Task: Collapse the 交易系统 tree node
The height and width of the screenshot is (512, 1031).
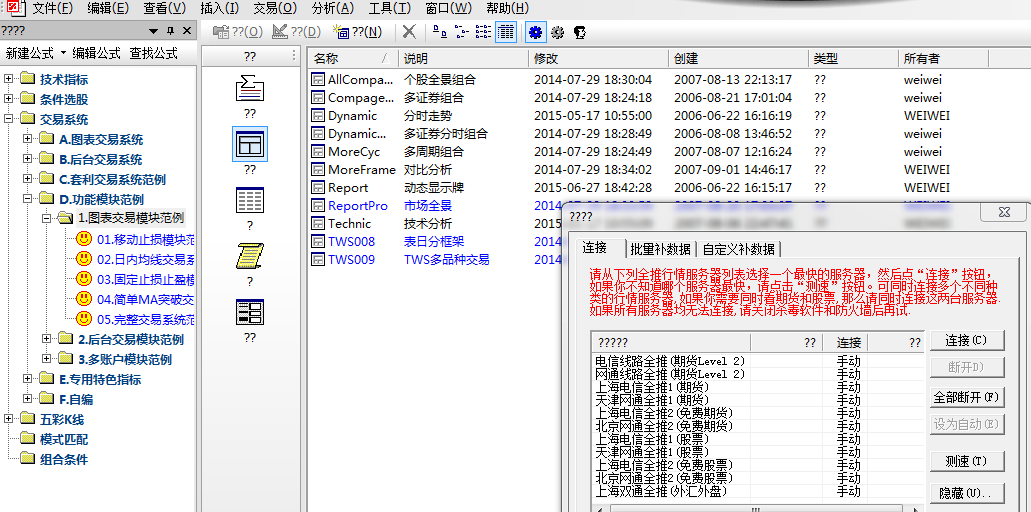Action: (x=9, y=119)
